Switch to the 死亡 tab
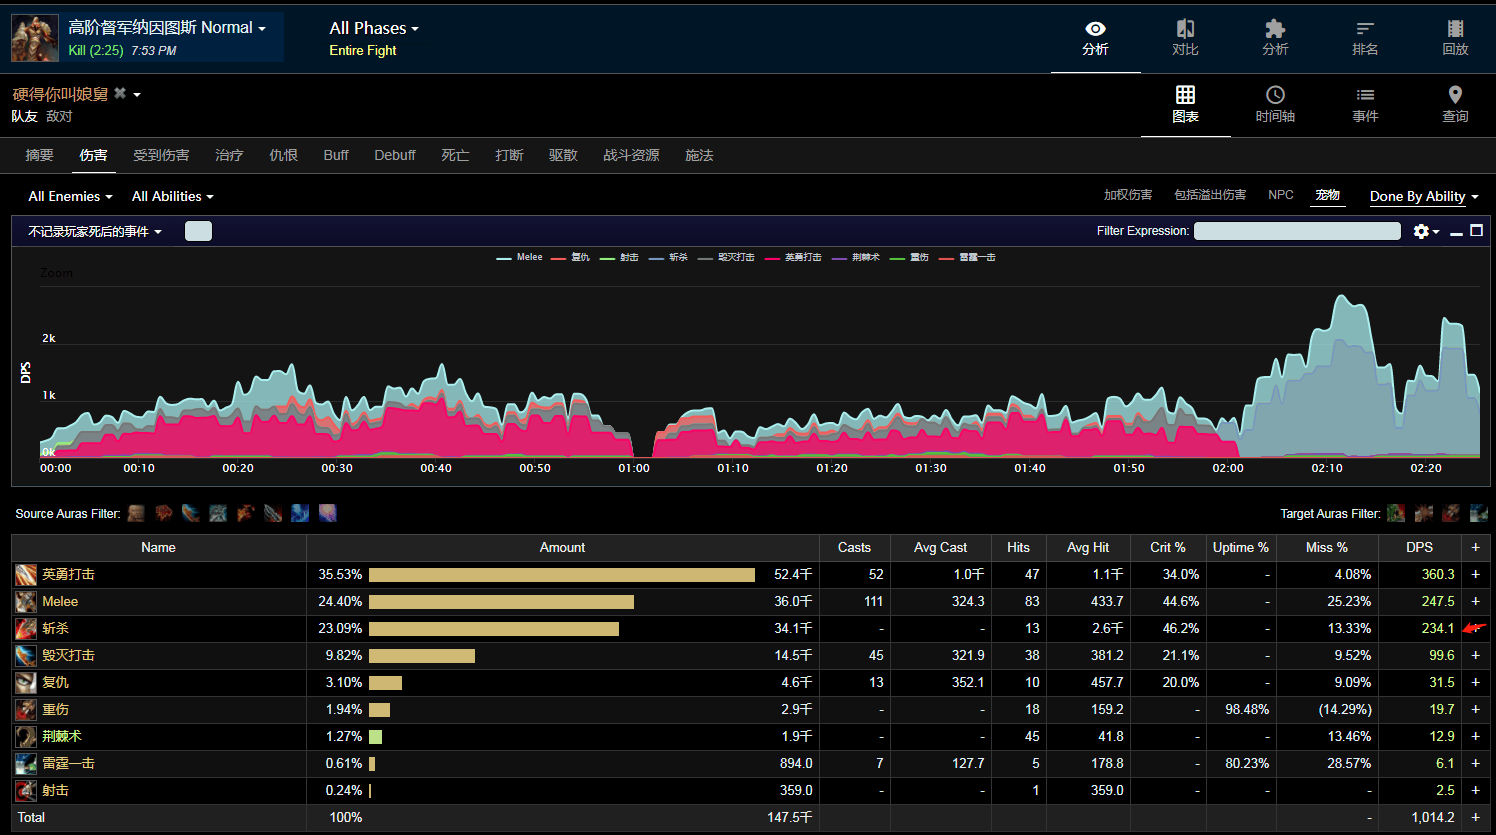Image resolution: width=1496 pixels, height=835 pixels. tap(455, 155)
